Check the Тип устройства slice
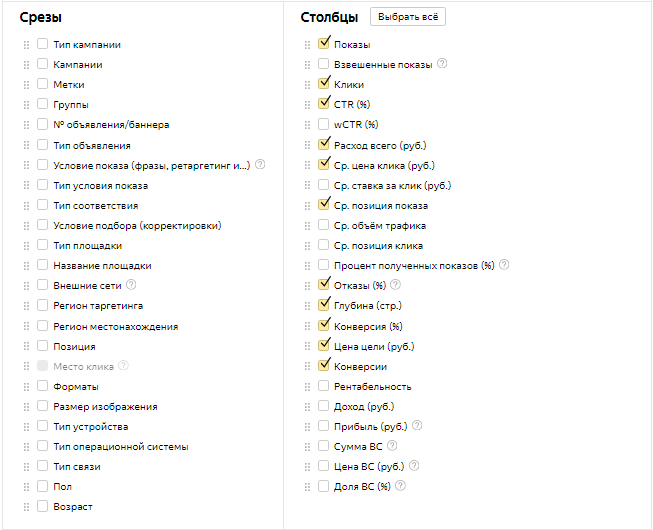653x530 pixels. point(42,425)
